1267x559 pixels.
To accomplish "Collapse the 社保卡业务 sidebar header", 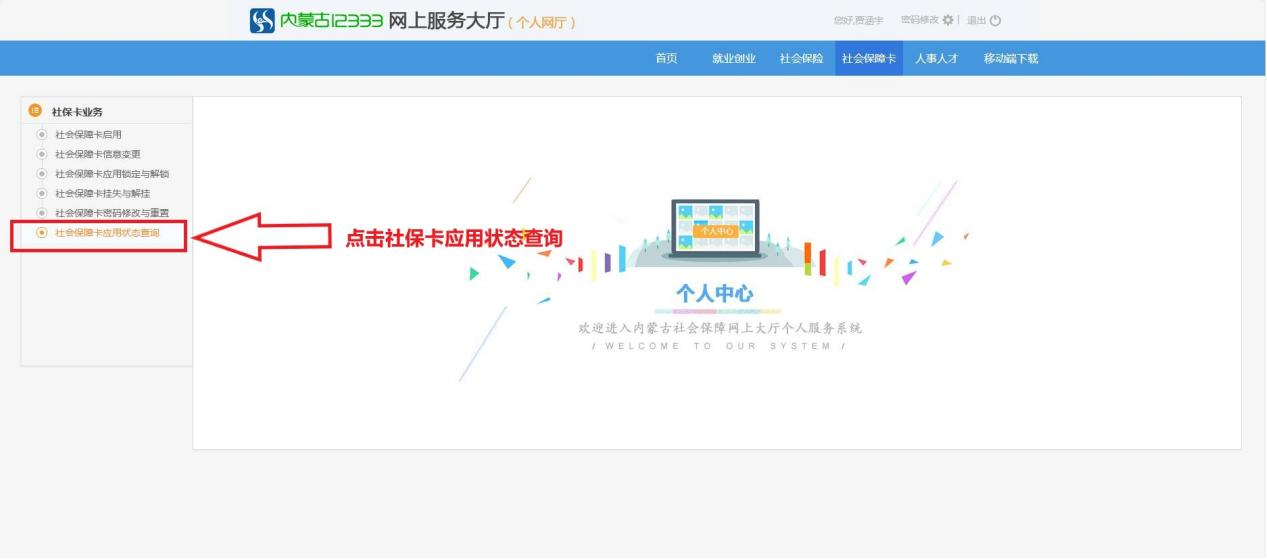I will (77, 112).
